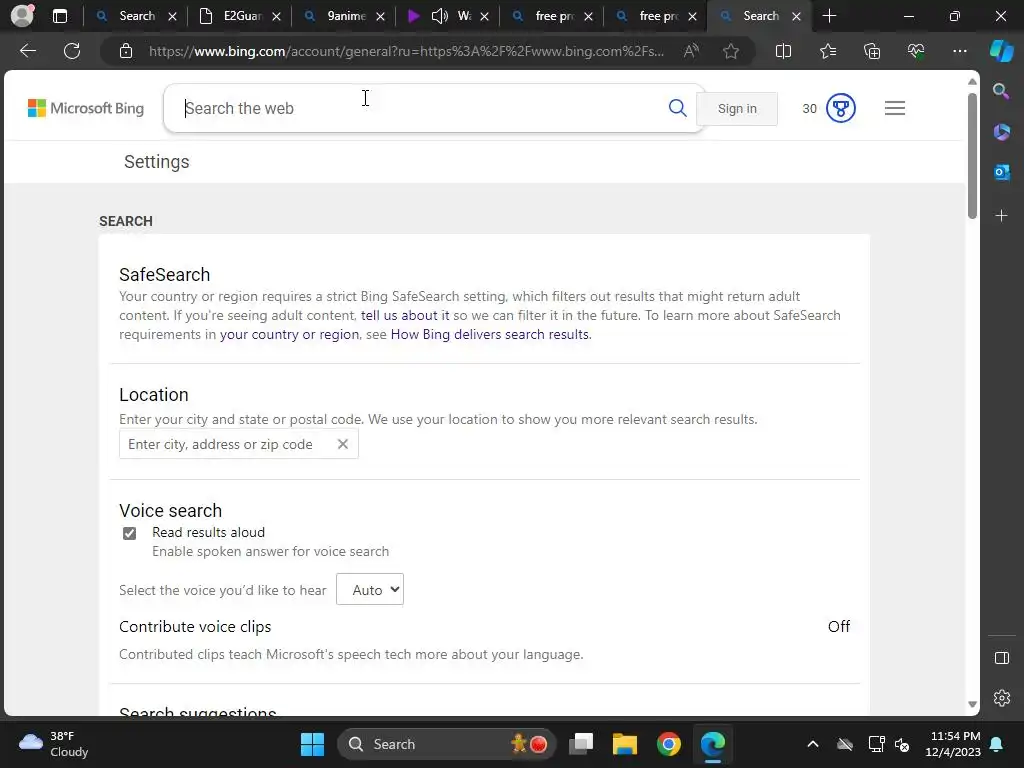Click the page vertical scrollbar thumb
The image size is (1024, 768).
[x=972, y=155]
